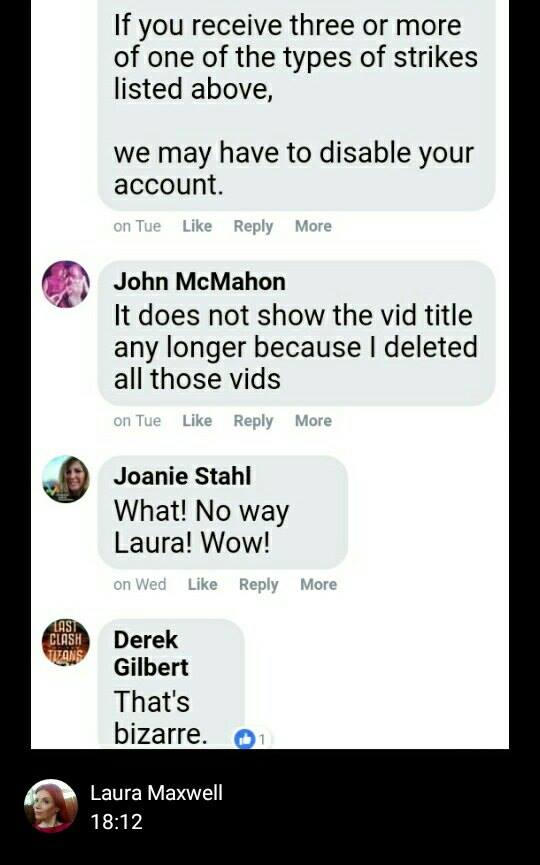Reply to the account strike warning comment
The height and width of the screenshot is (865, 540).
click(253, 226)
